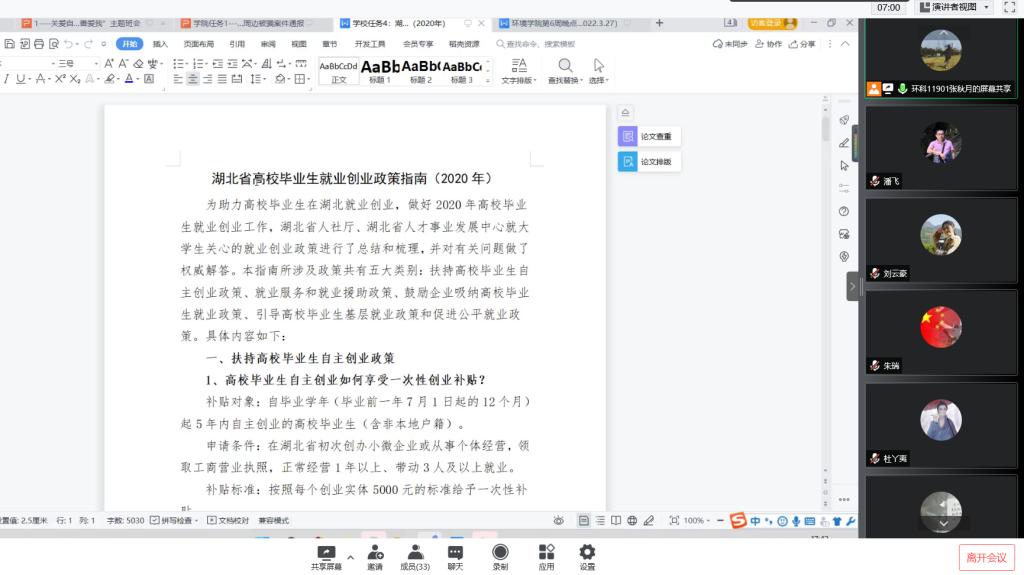The width and height of the screenshot is (1024, 575).
Task: Open meeting 设置 settings gear
Action: 587,552
